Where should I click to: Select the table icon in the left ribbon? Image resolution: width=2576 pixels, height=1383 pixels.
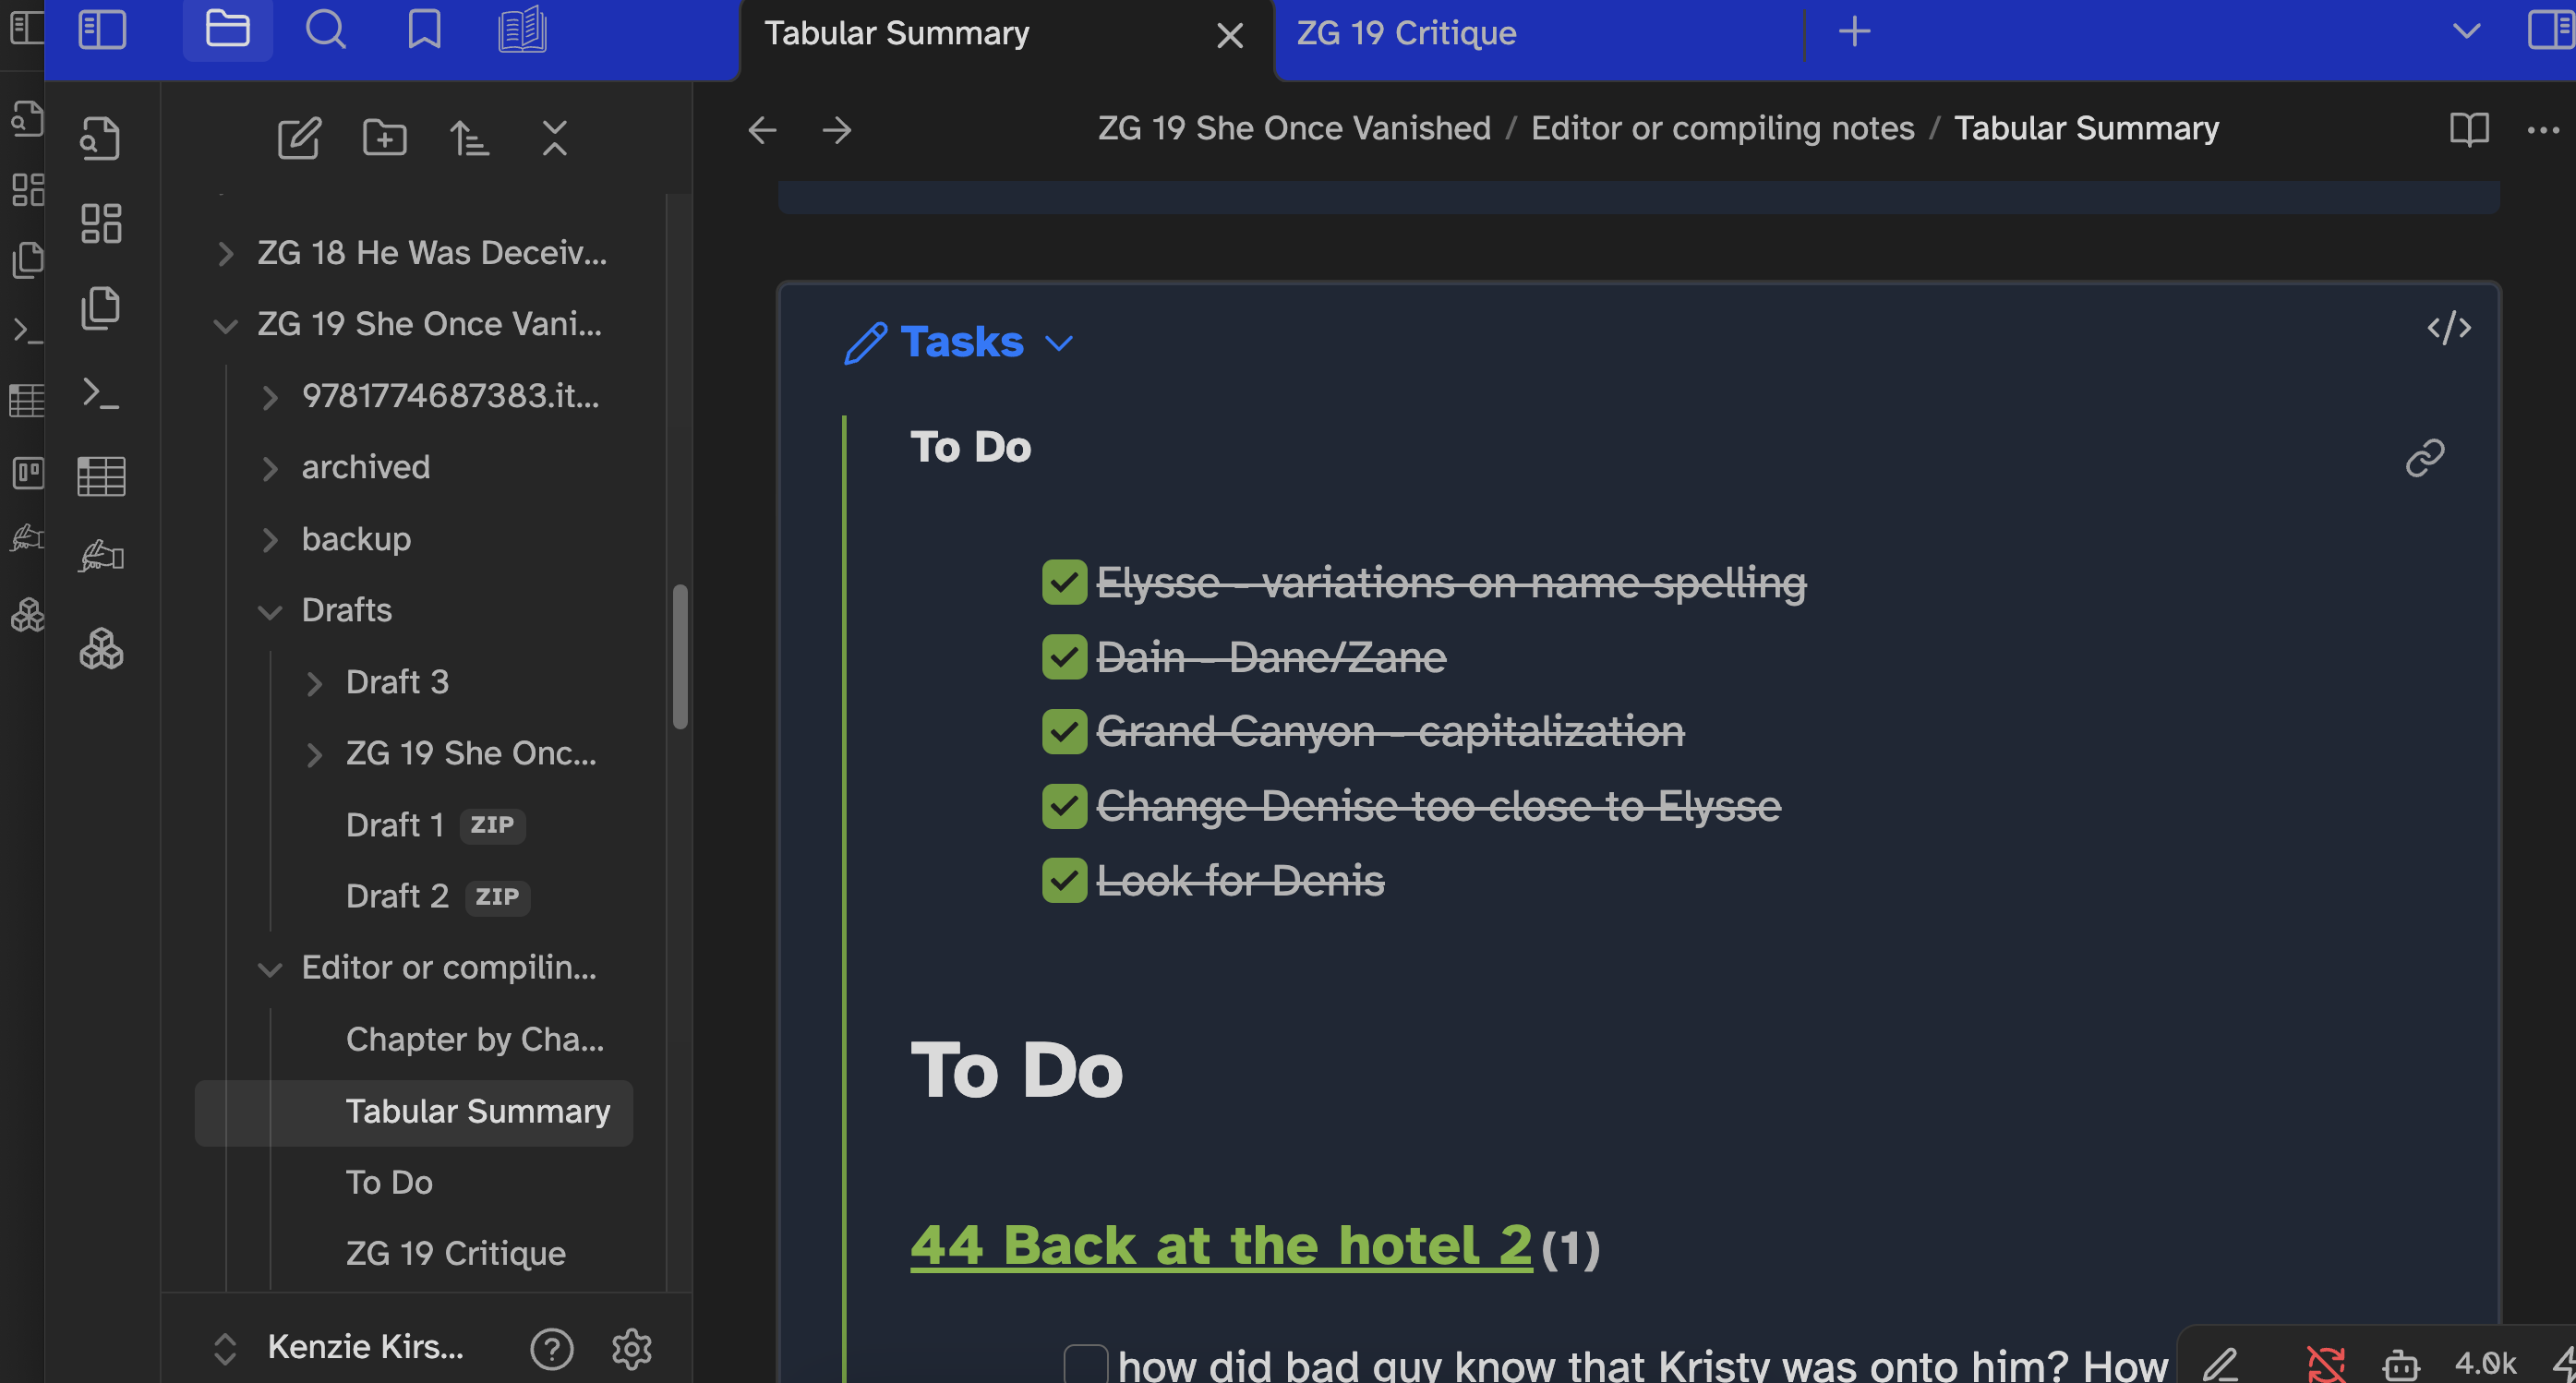click(x=101, y=476)
